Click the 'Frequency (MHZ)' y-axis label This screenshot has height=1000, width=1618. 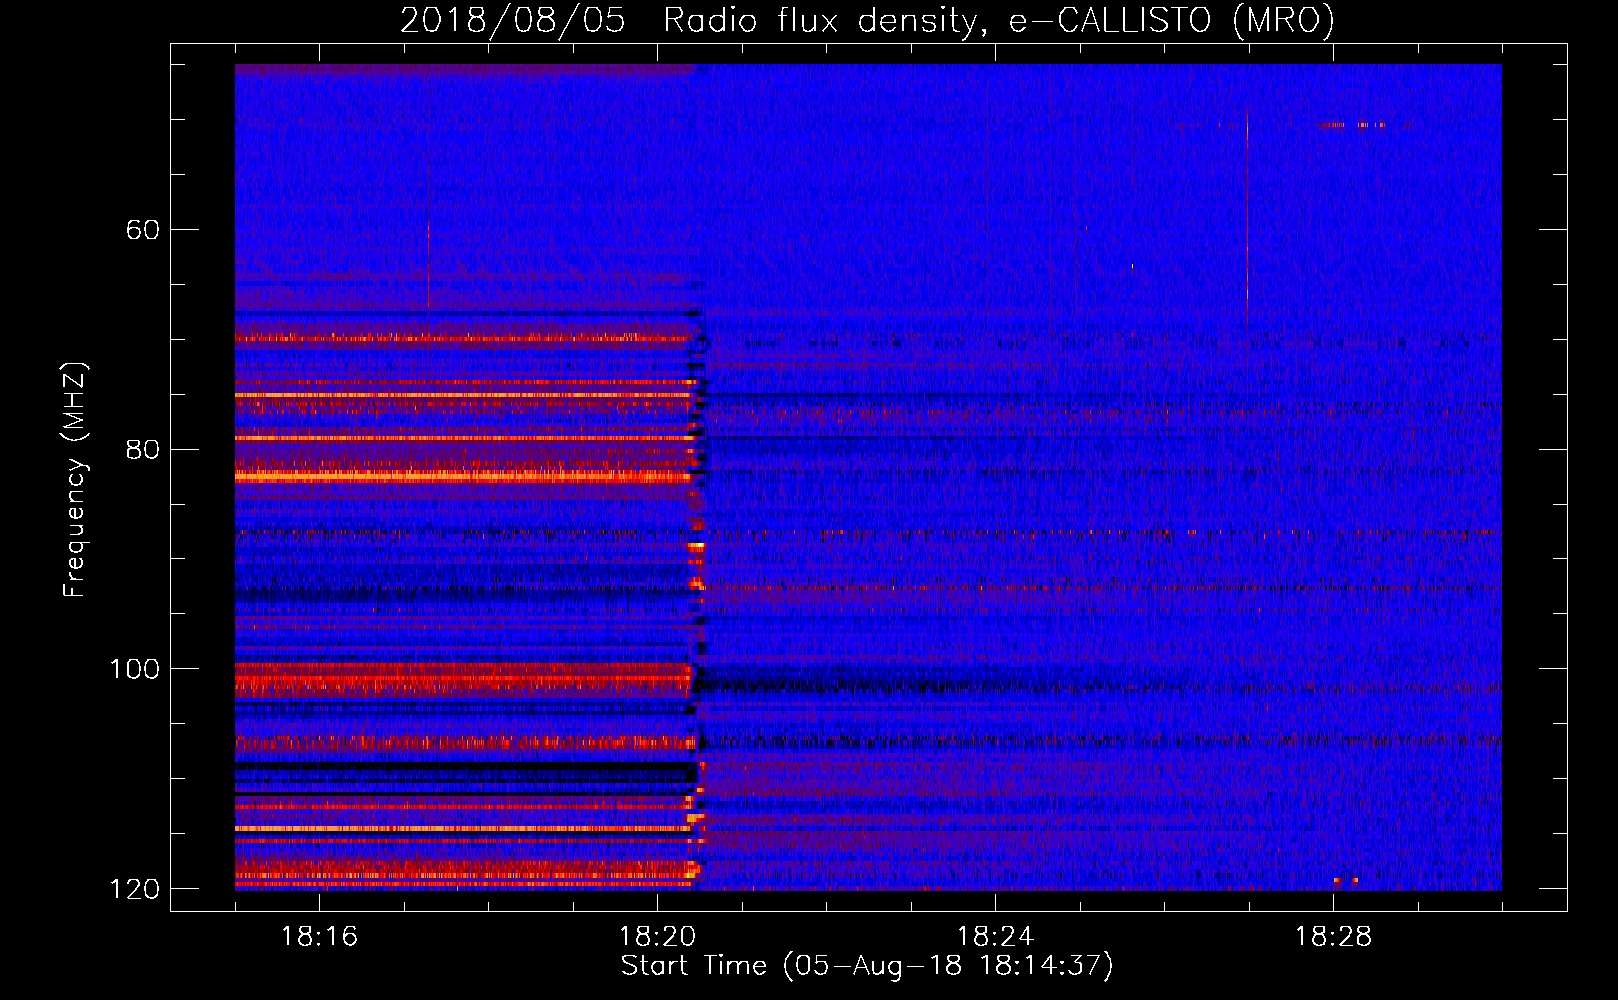75,480
